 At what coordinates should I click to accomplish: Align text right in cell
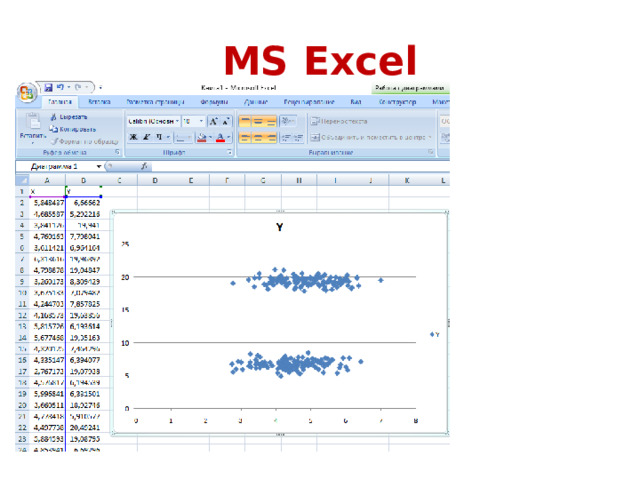271,138
